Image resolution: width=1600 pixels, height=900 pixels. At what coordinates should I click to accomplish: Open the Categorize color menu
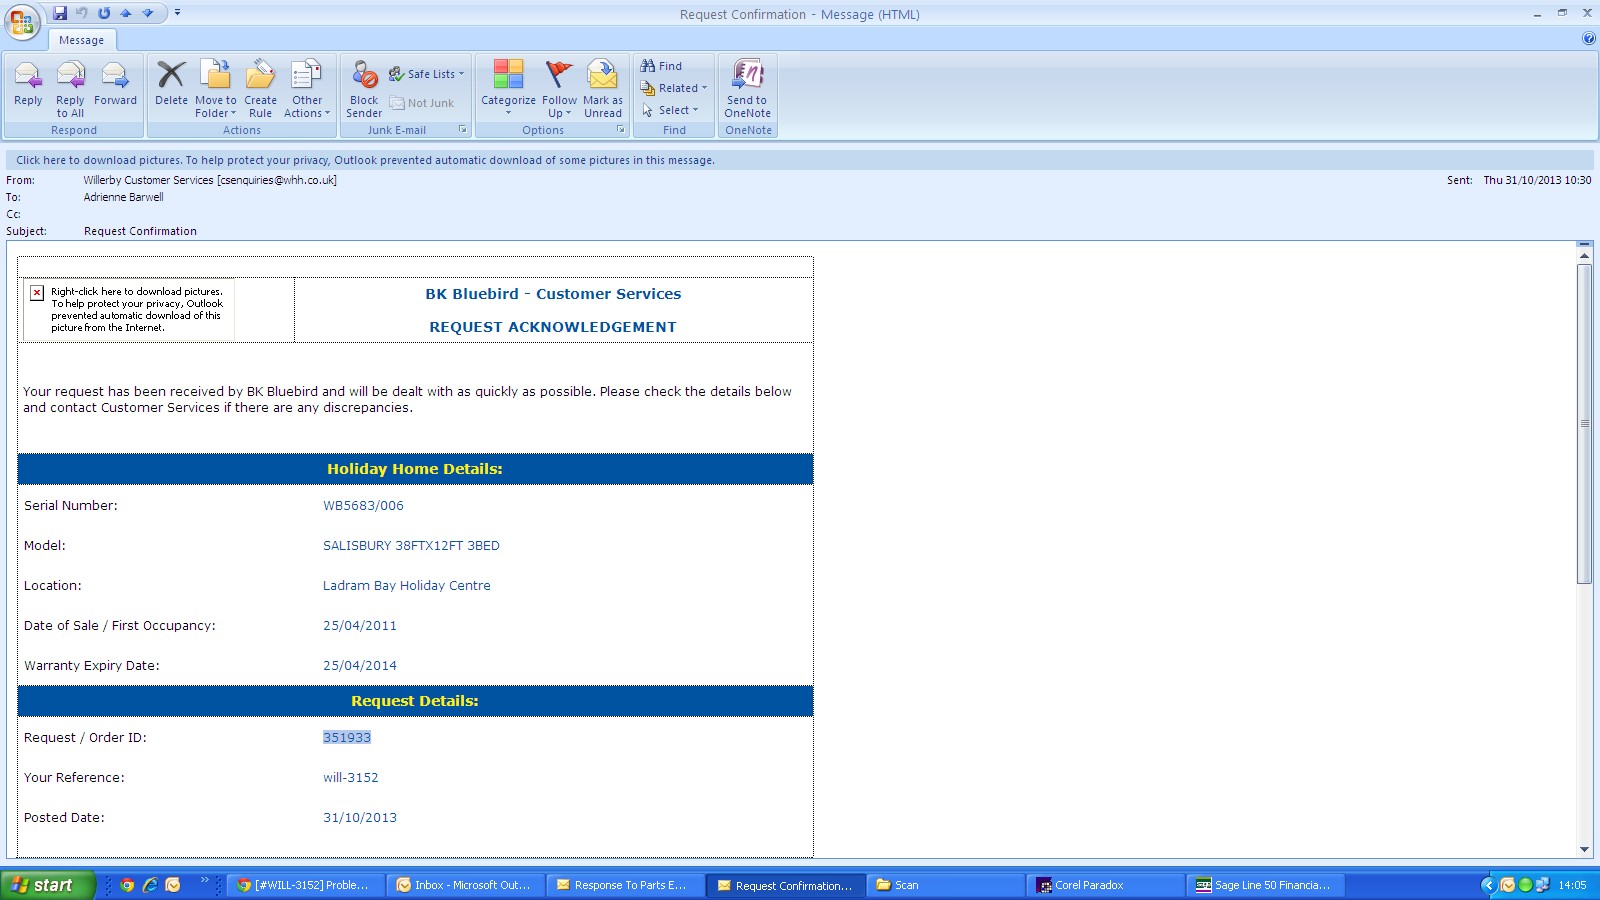click(x=508, y=88)
